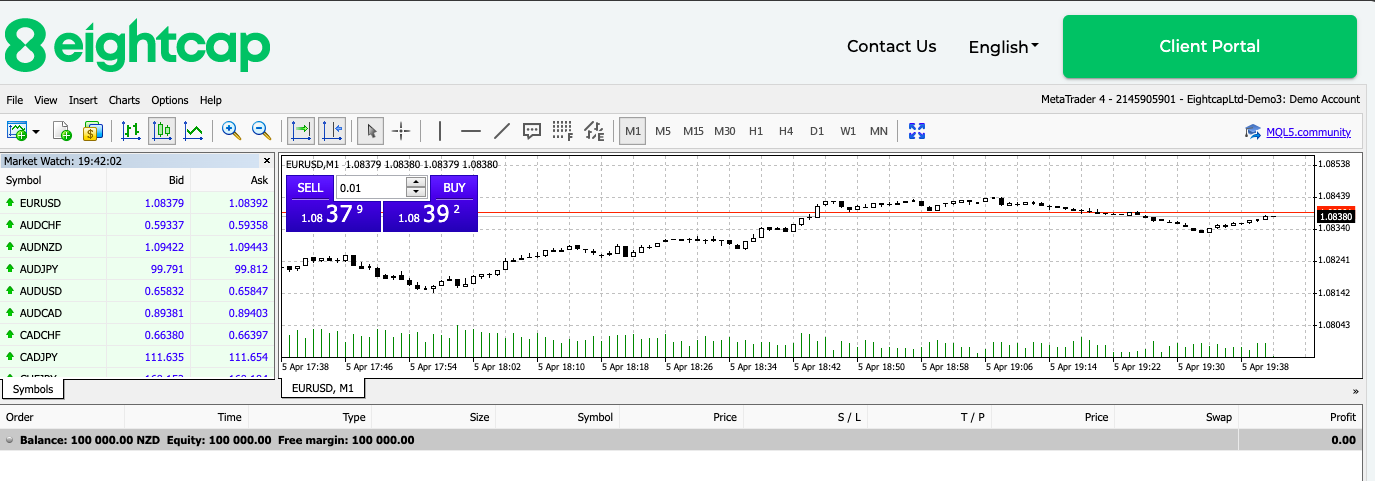Open the Contact Us link
The image size is (1375, 481).
[892, 46]
